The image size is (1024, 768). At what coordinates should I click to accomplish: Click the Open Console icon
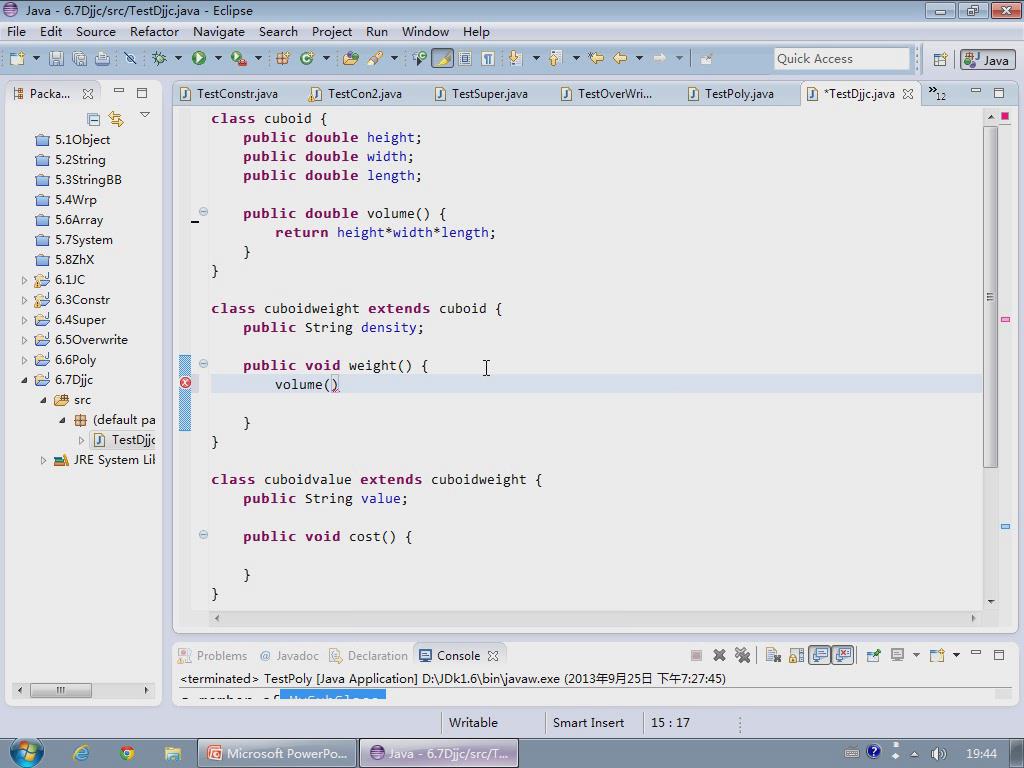pos(937,655)
